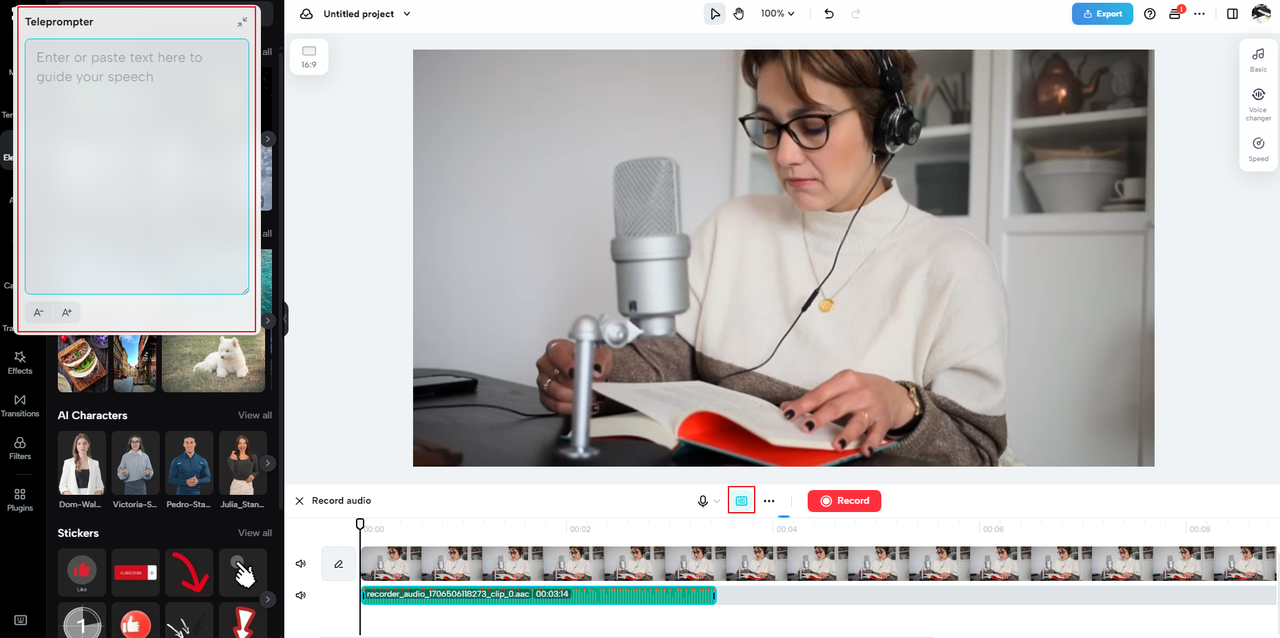Mute the video track speaker icon

coord(301,564)
